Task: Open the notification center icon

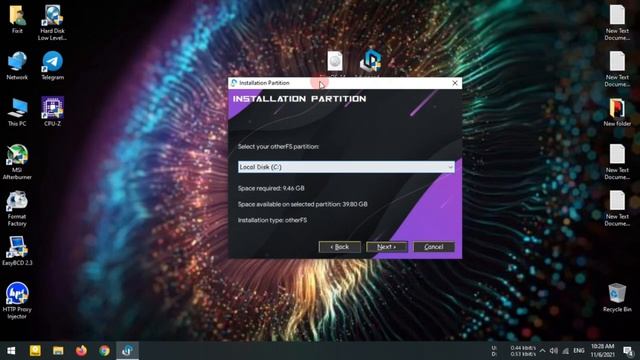Action: click(x=629, y=351)
